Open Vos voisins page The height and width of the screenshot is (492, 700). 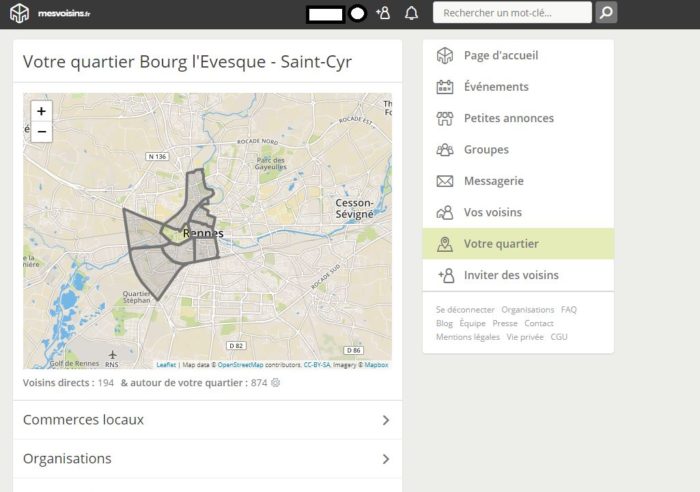point(492,213)
